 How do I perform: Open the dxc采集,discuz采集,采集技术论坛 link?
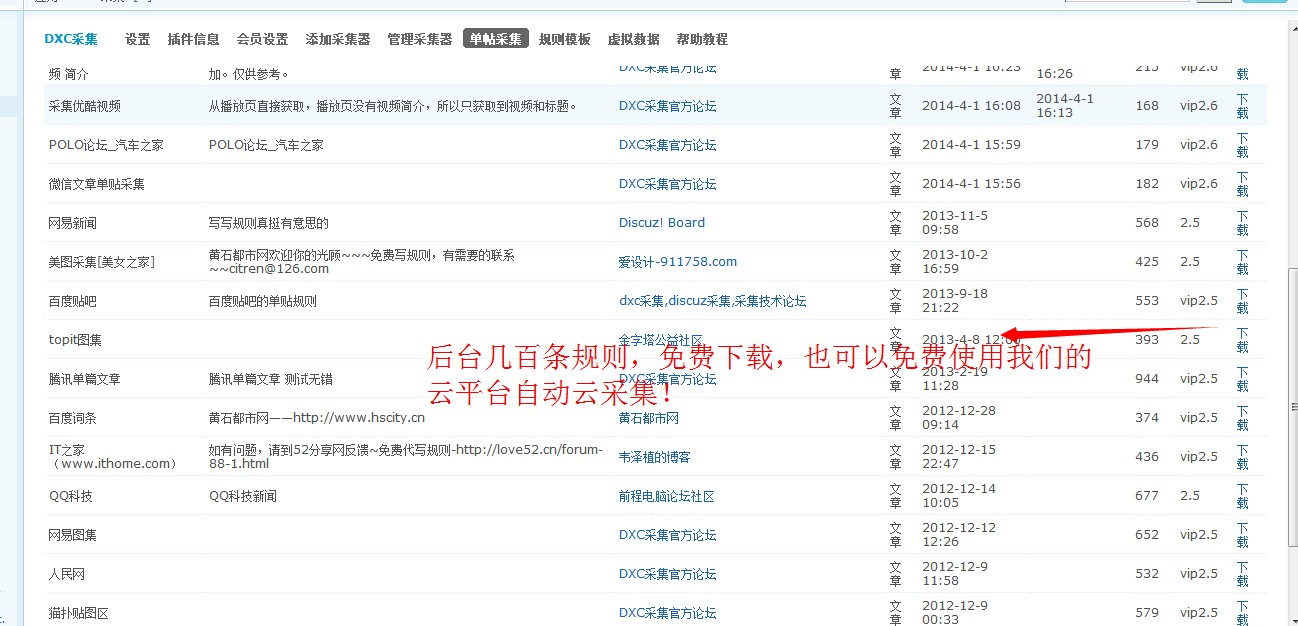pos(712,301)
